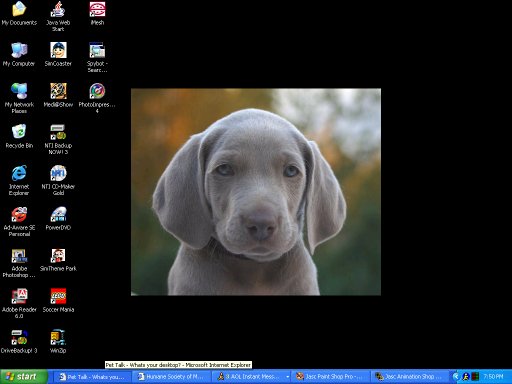Select the PowerDVD desktop shortcut
Viewport: 512px width, 384px height.
(x=58, y=218)
